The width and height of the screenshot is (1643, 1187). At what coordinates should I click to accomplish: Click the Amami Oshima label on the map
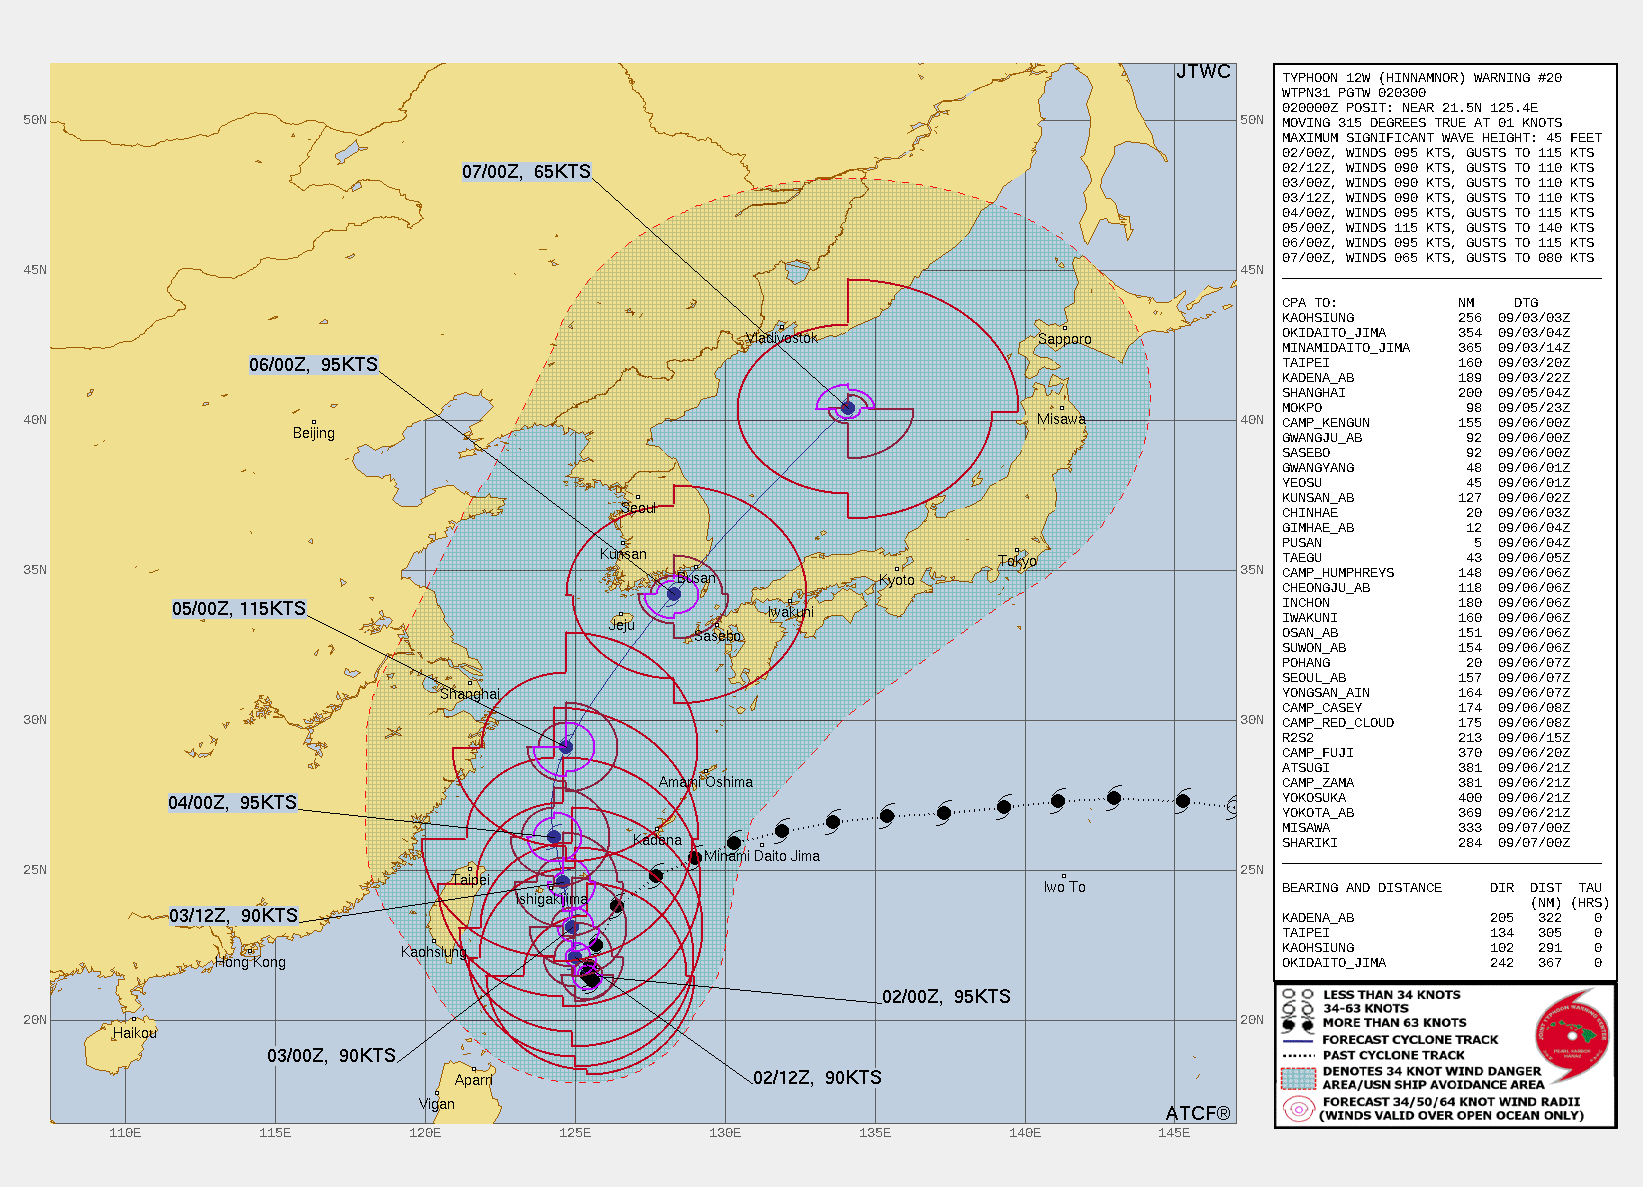click(x=706, y=782)
